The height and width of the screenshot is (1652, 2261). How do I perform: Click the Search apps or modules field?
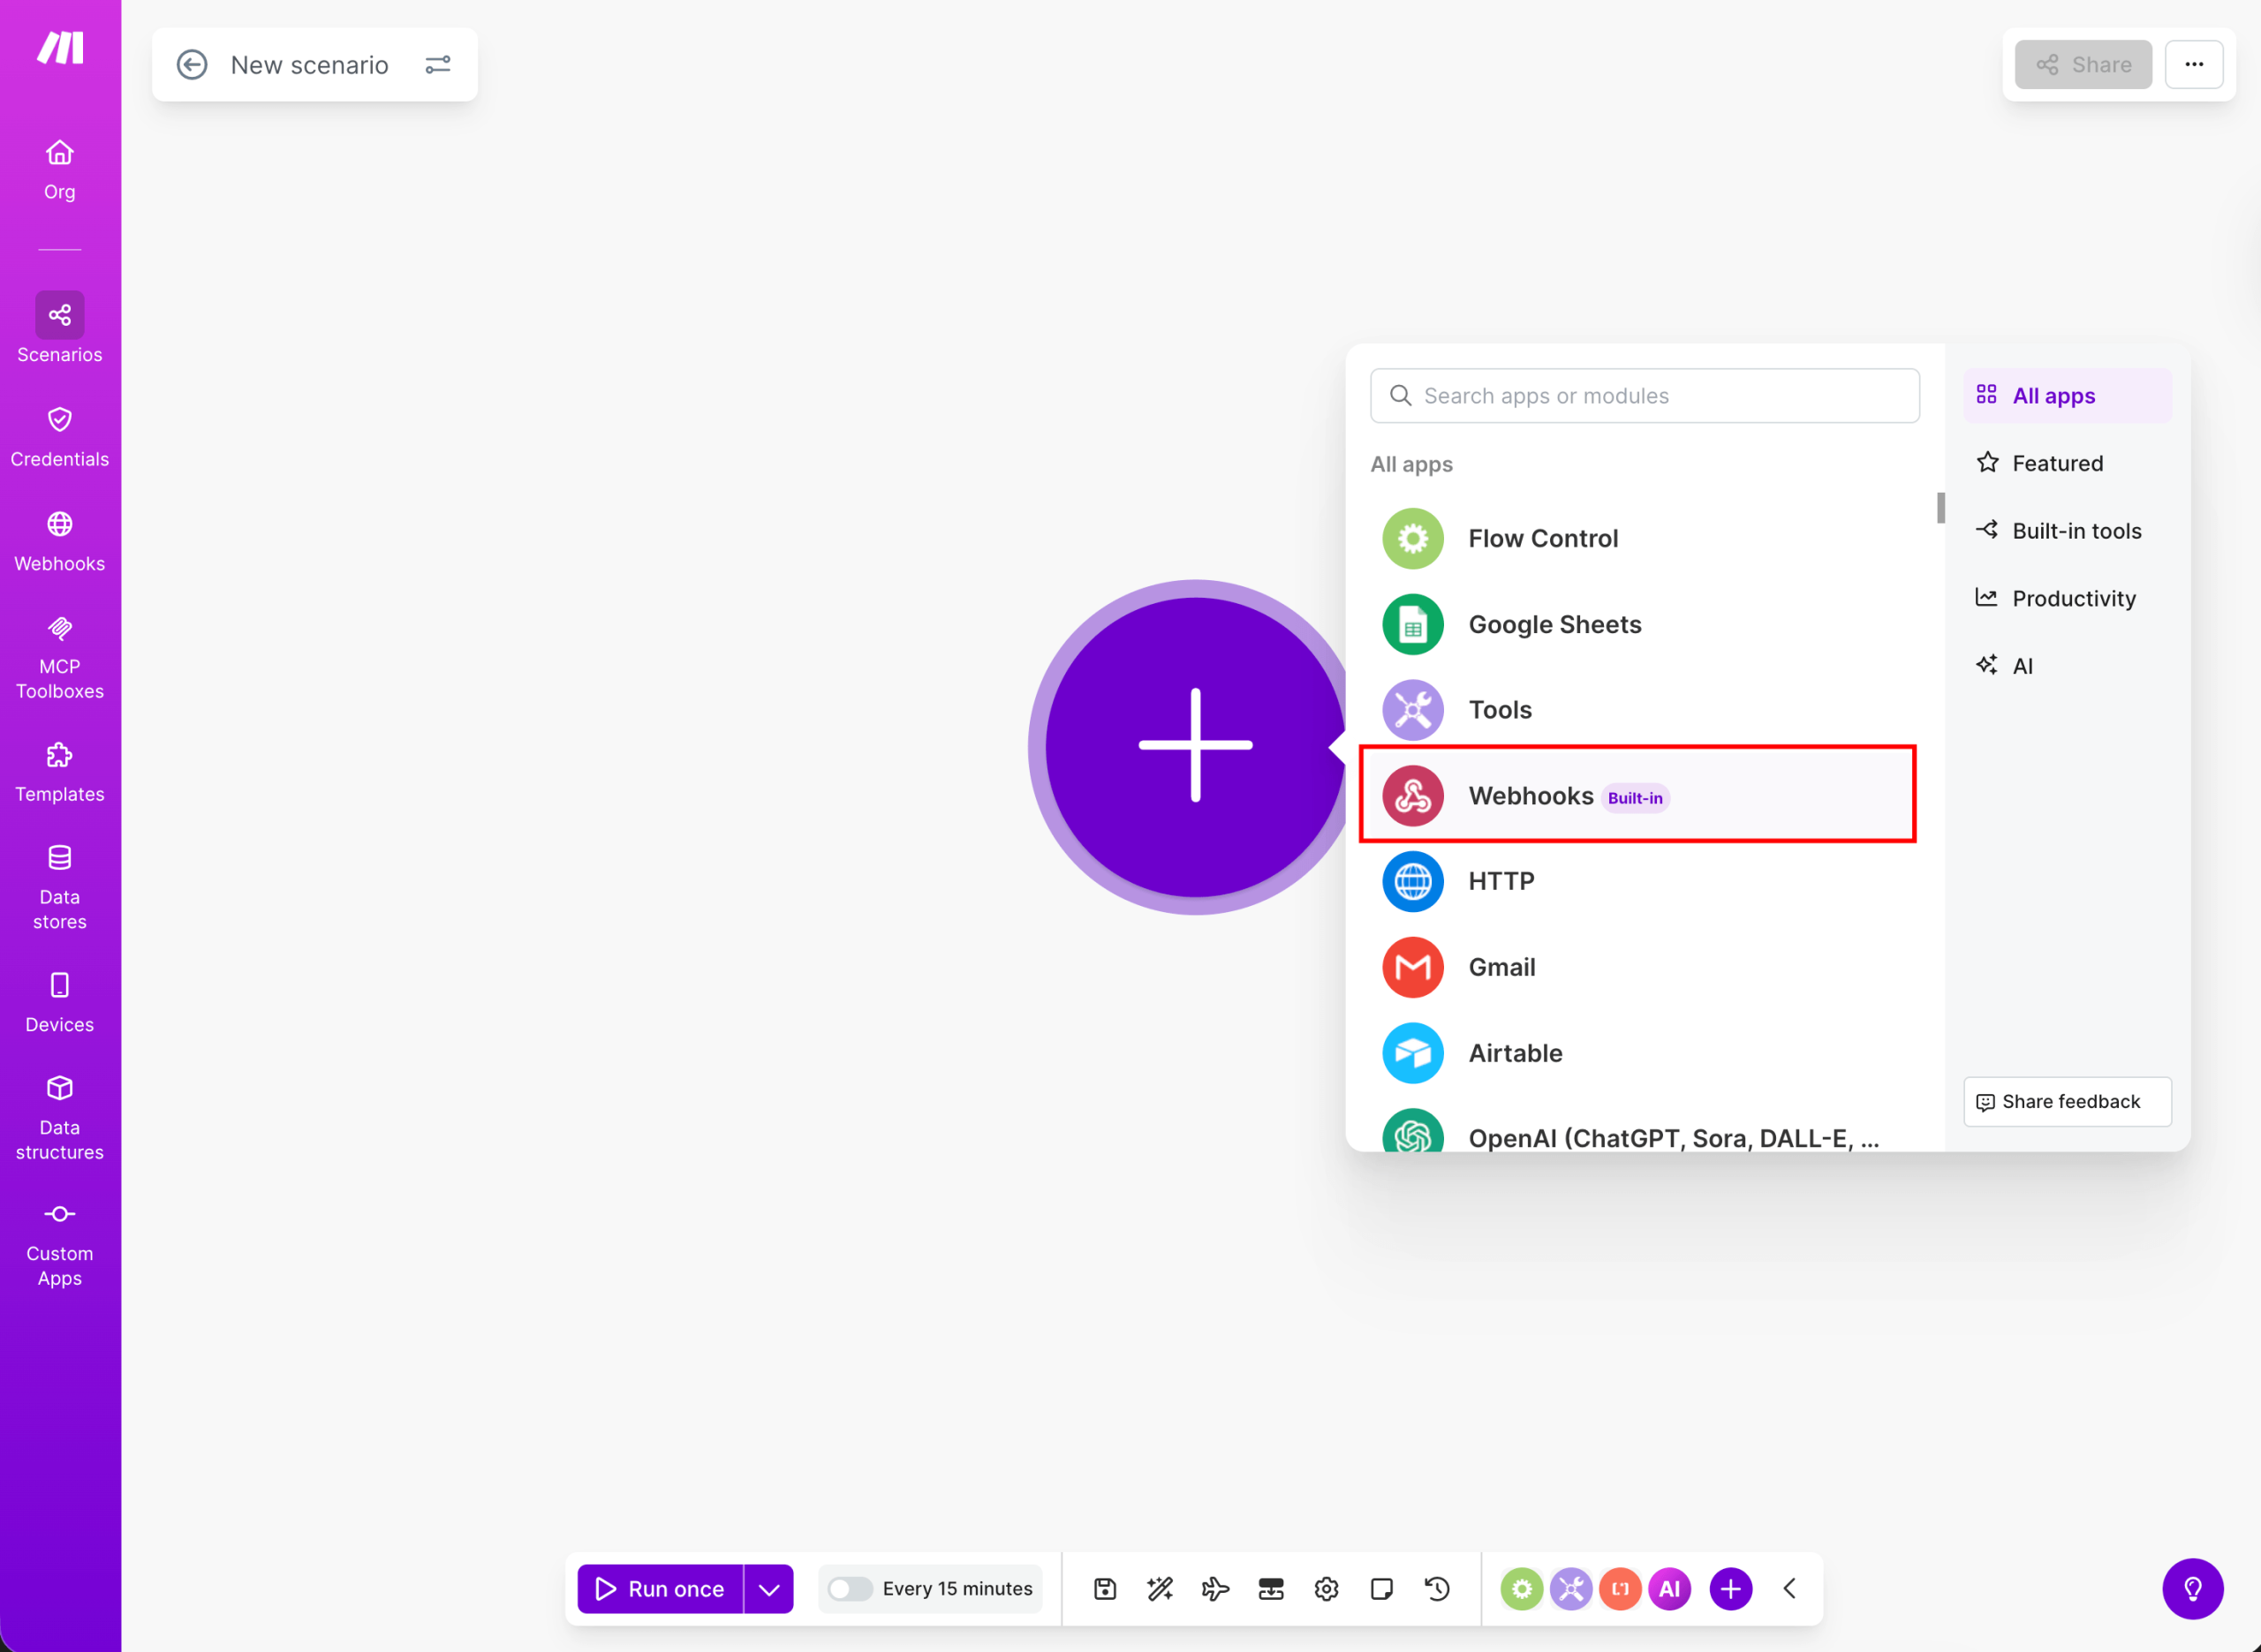[1644, 396]
